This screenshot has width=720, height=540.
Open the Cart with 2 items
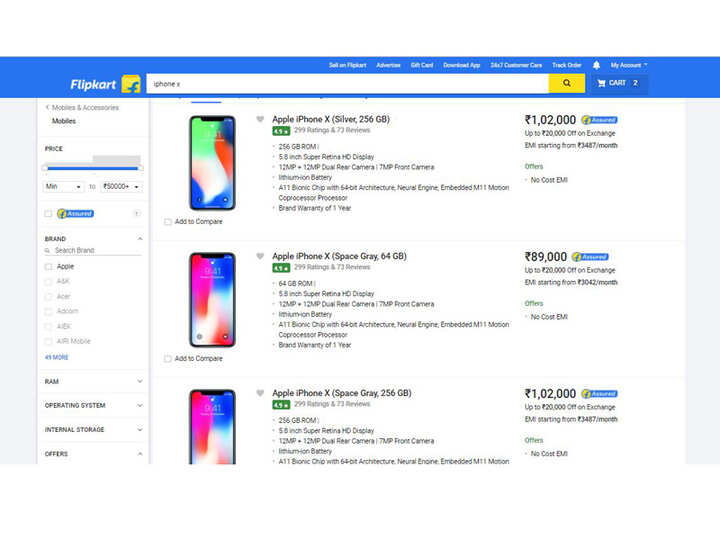coord(618,83)
